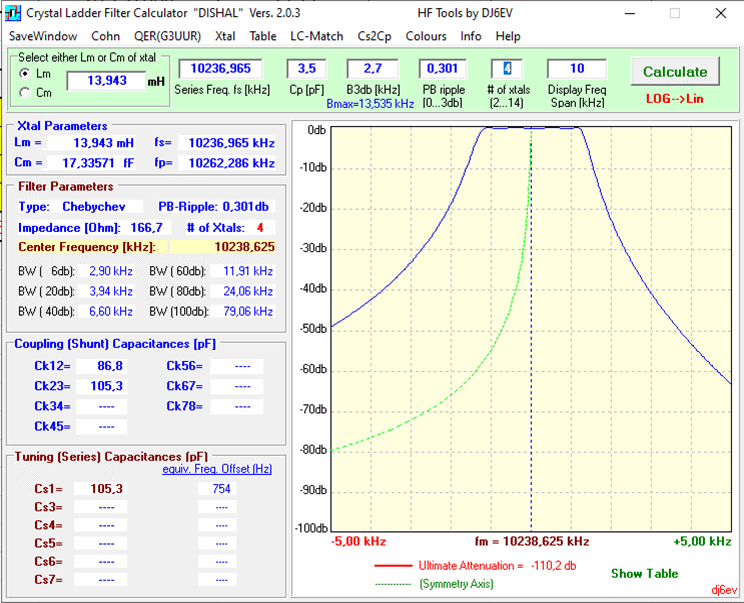The height and width of the screenshot is (603, 744).
Task: Click the BW (80db) value 24,06 kHz
Action: click(242, 291)
